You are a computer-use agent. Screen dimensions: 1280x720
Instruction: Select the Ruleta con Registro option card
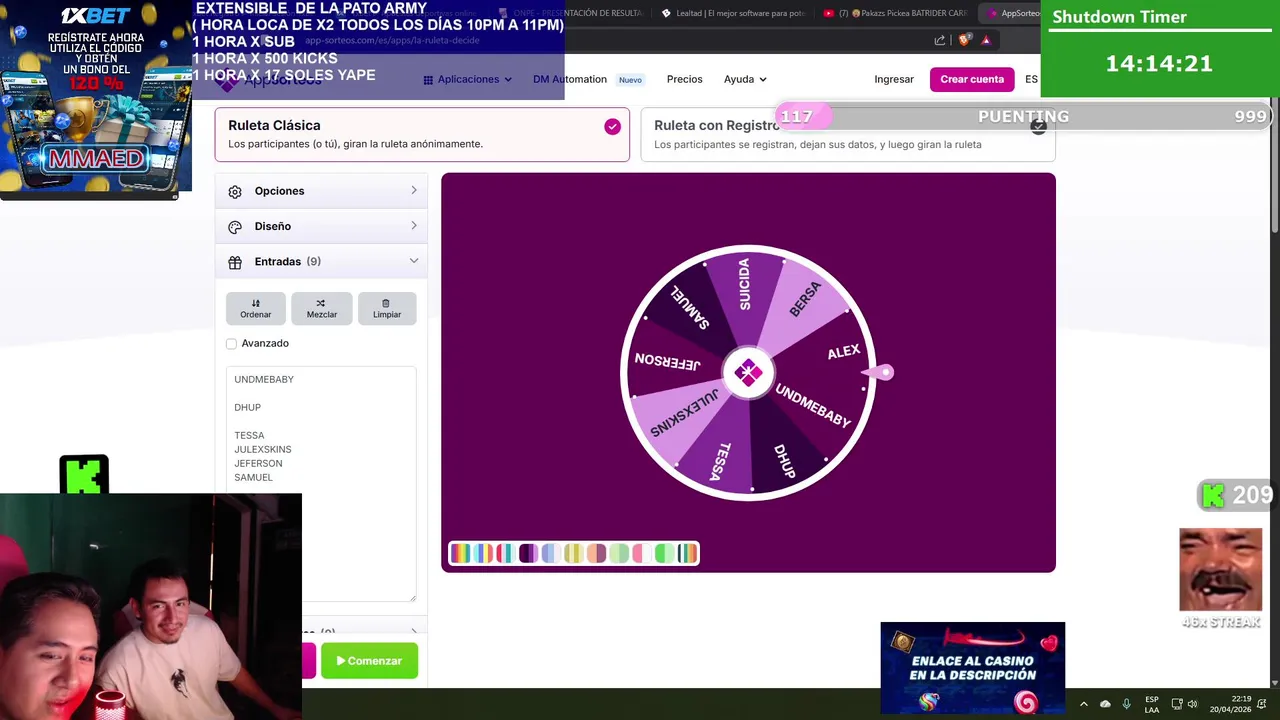click(x=848, y=134)
